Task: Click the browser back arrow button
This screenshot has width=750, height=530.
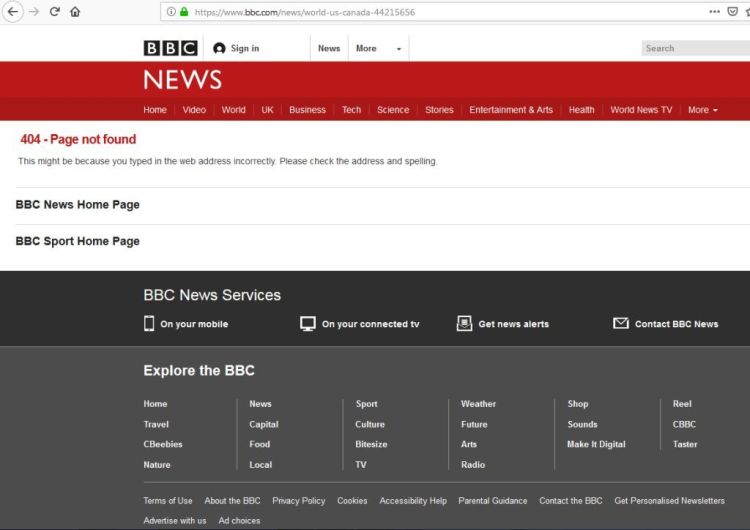Action: (13, 11)
